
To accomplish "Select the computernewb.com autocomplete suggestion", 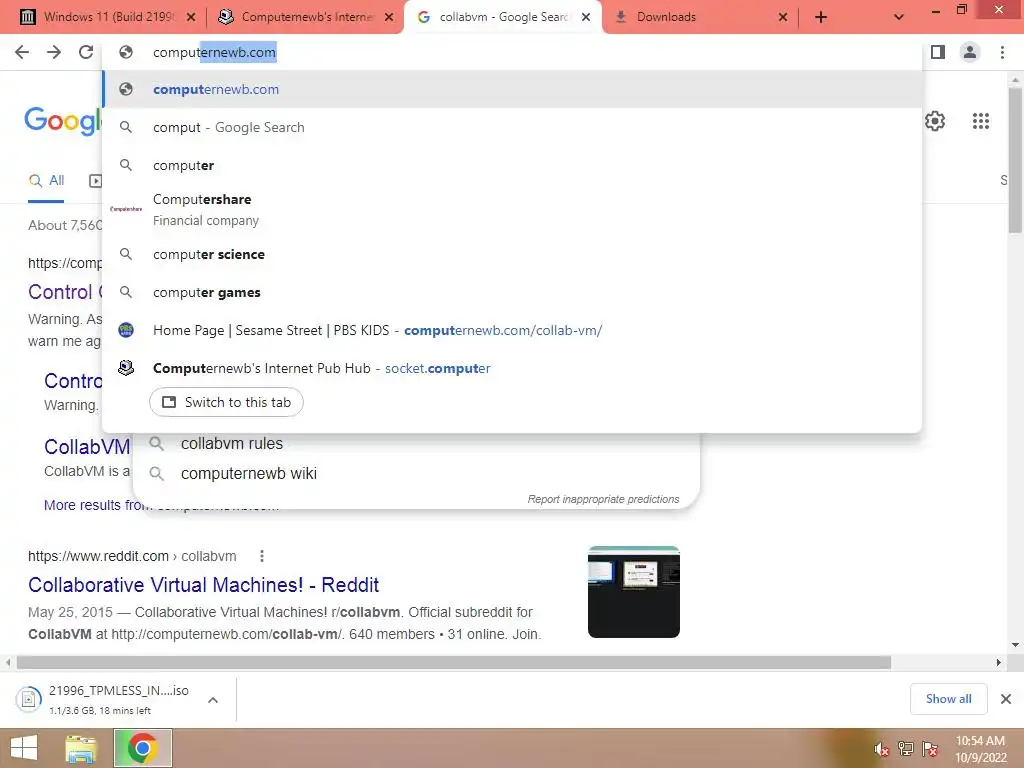I will (x=512, y=89).
